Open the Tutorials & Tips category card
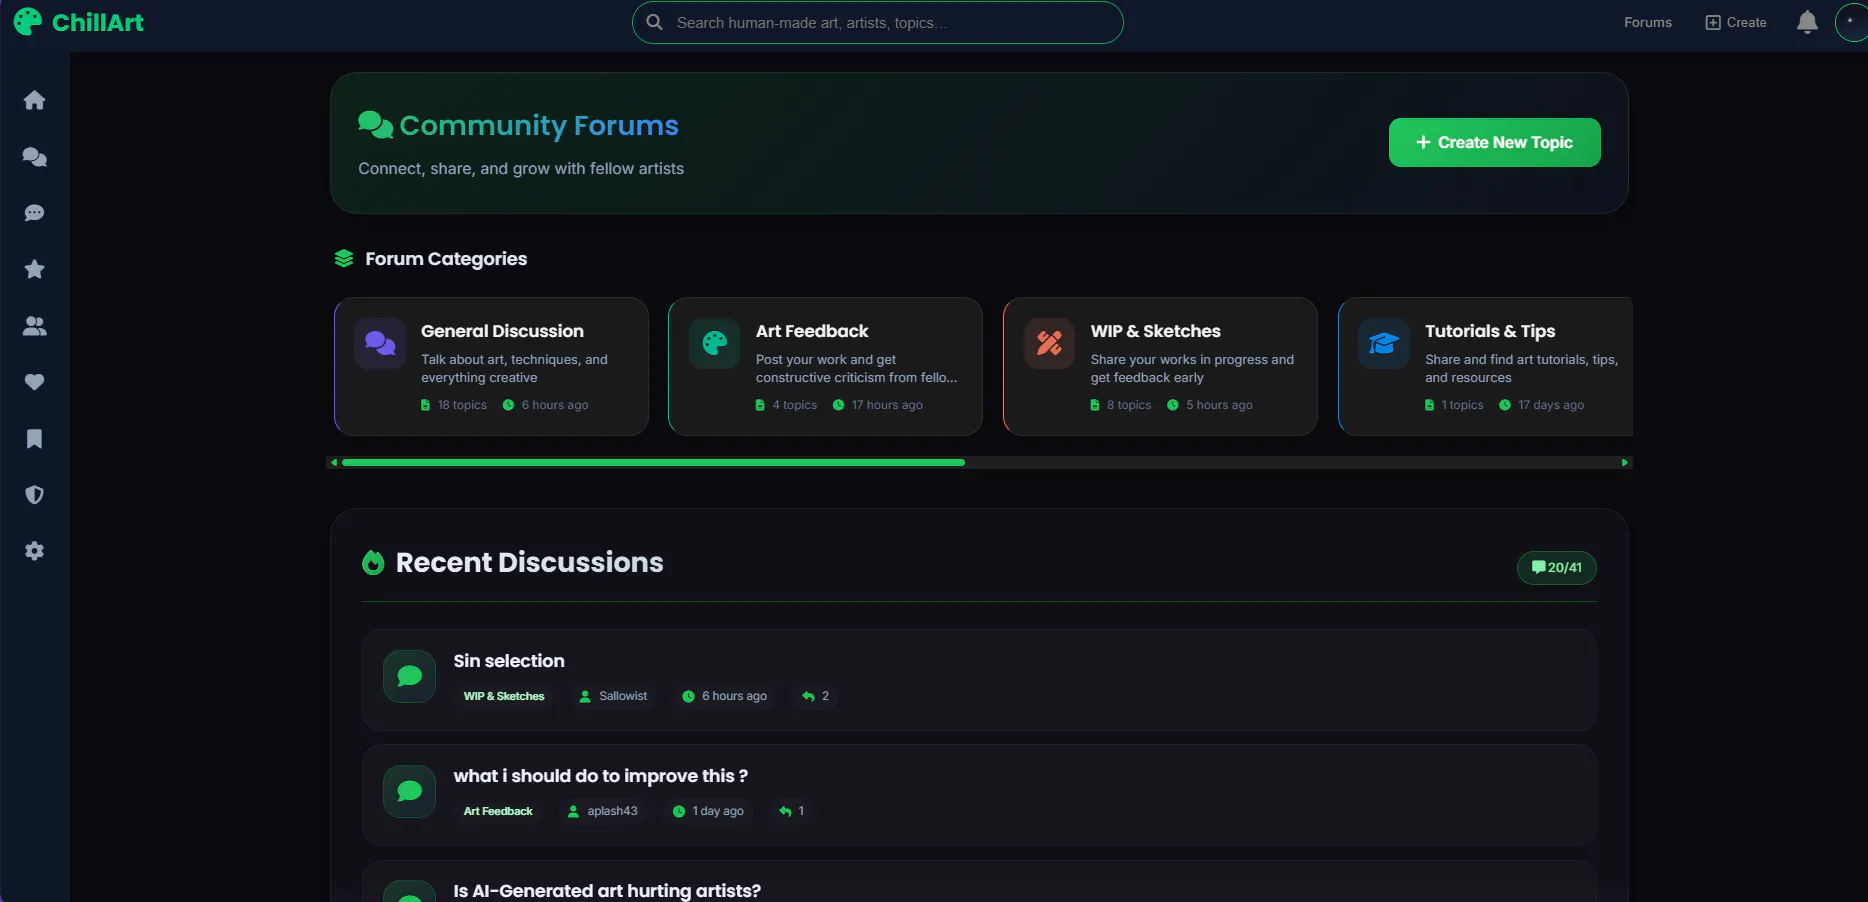 click(x=1485, y=366)
